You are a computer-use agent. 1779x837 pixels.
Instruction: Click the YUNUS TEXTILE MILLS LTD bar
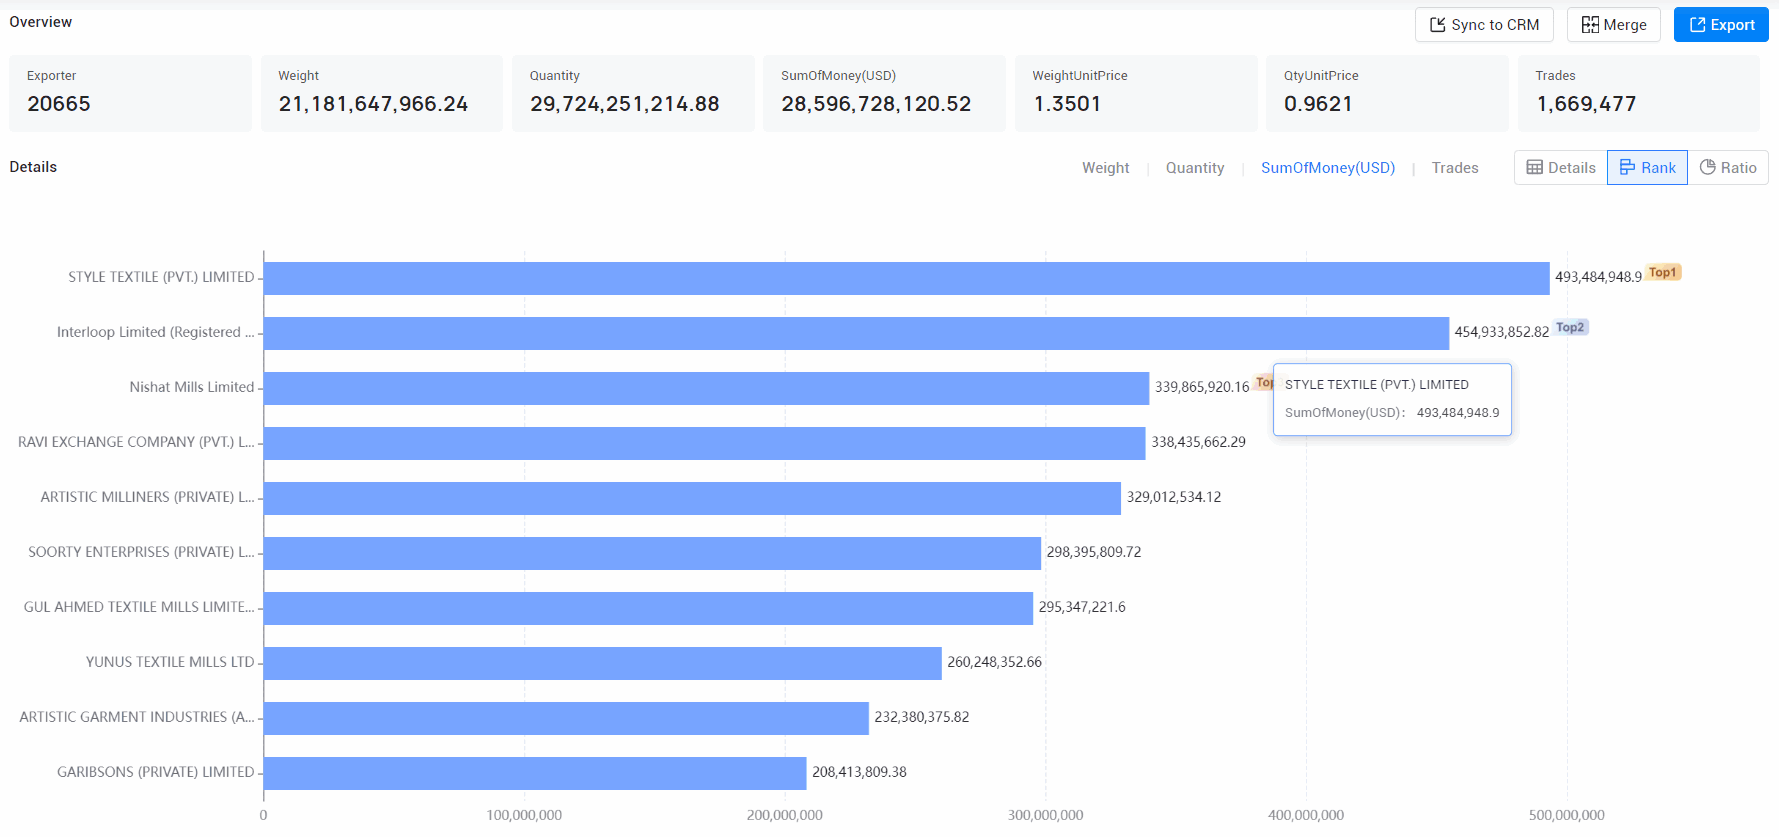tap(603, 663)
